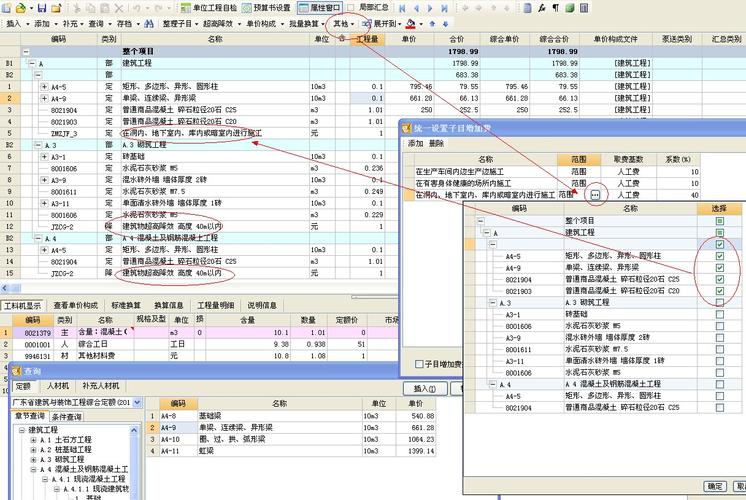Click the Paste clipboard icon

click(105, 8)
